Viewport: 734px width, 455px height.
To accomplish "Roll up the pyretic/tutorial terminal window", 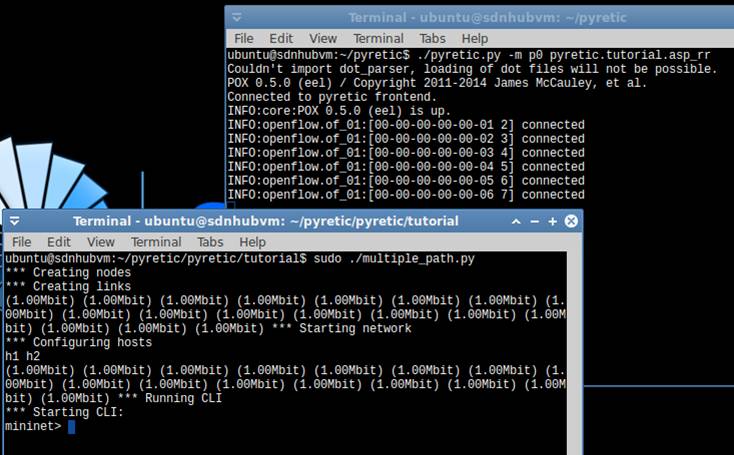I will pyautogui.click(x=517, y=221).
